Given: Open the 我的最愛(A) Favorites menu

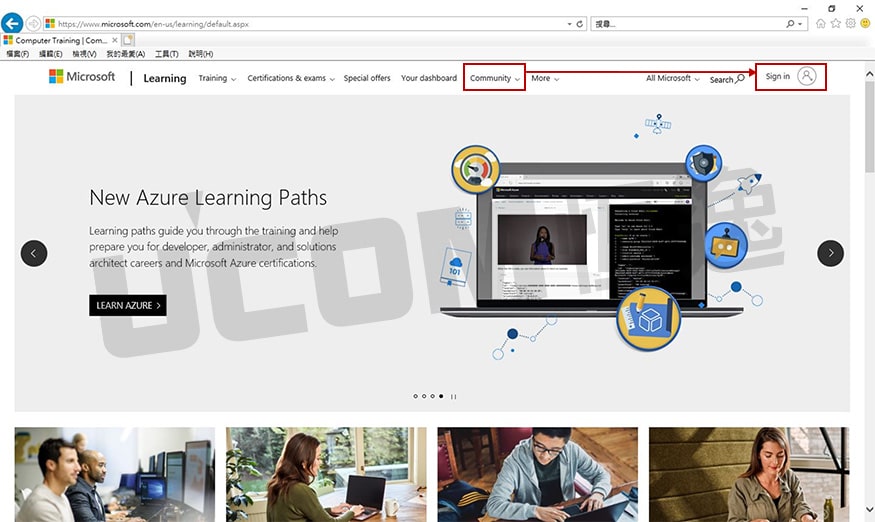Looking at the screenshot, I should pos(126,54).
